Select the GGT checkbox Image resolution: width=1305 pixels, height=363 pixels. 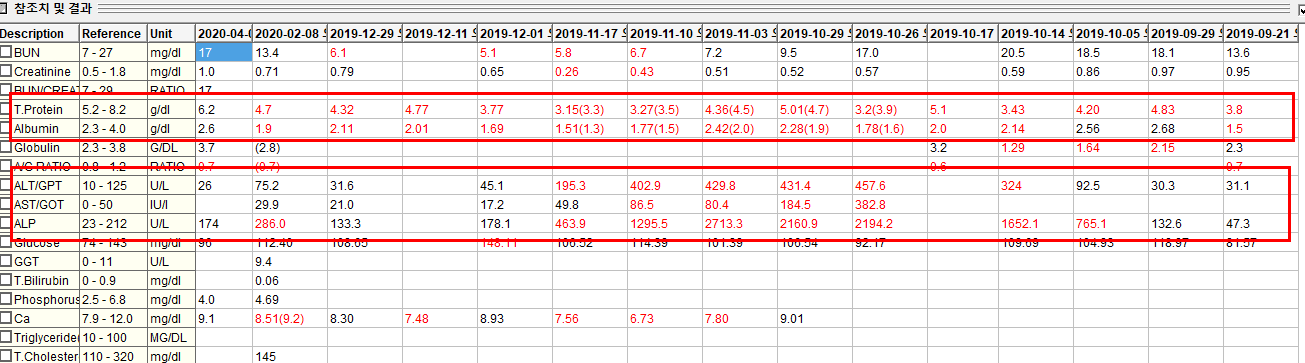pos(7,261)
